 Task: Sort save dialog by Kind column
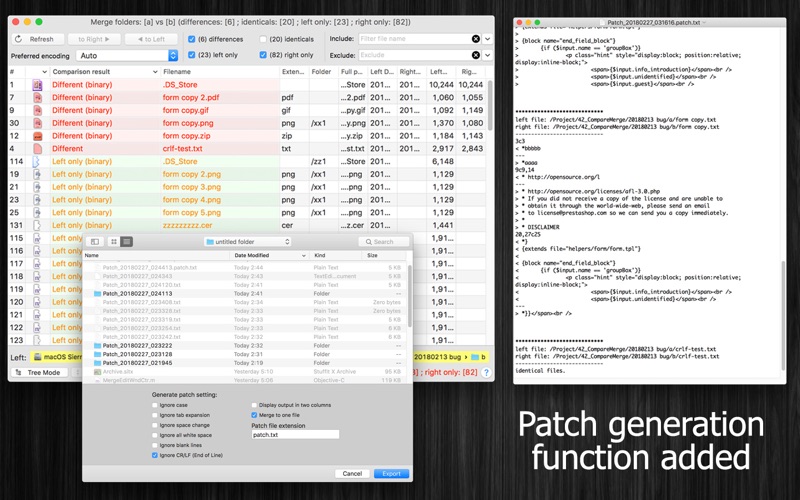click(x=335, y=255)
